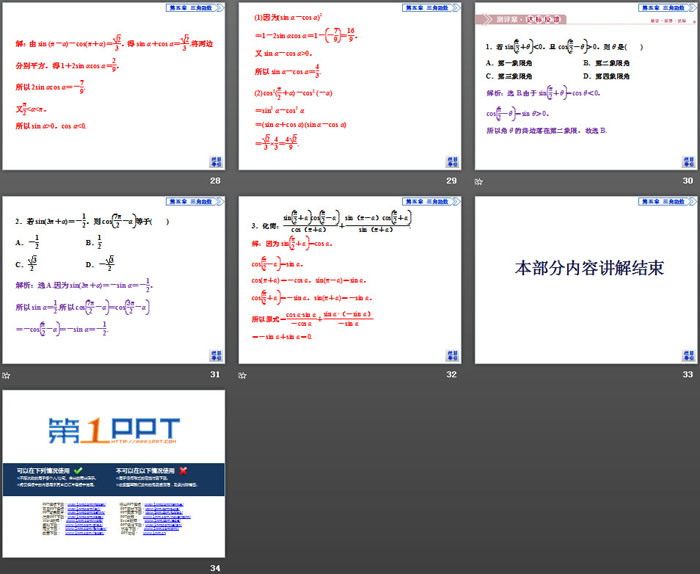700x574 pixels.
Task: Click the blue corner button on slide 31
Action: [216, 354]
